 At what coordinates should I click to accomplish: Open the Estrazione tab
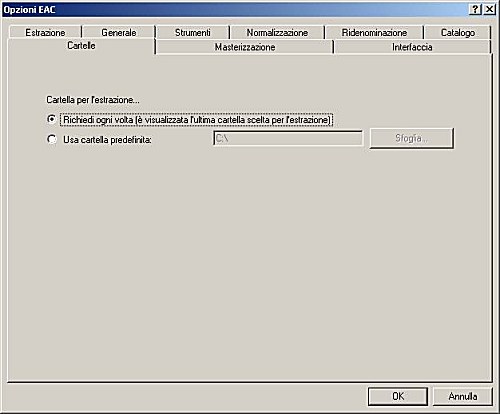(45, 33)
